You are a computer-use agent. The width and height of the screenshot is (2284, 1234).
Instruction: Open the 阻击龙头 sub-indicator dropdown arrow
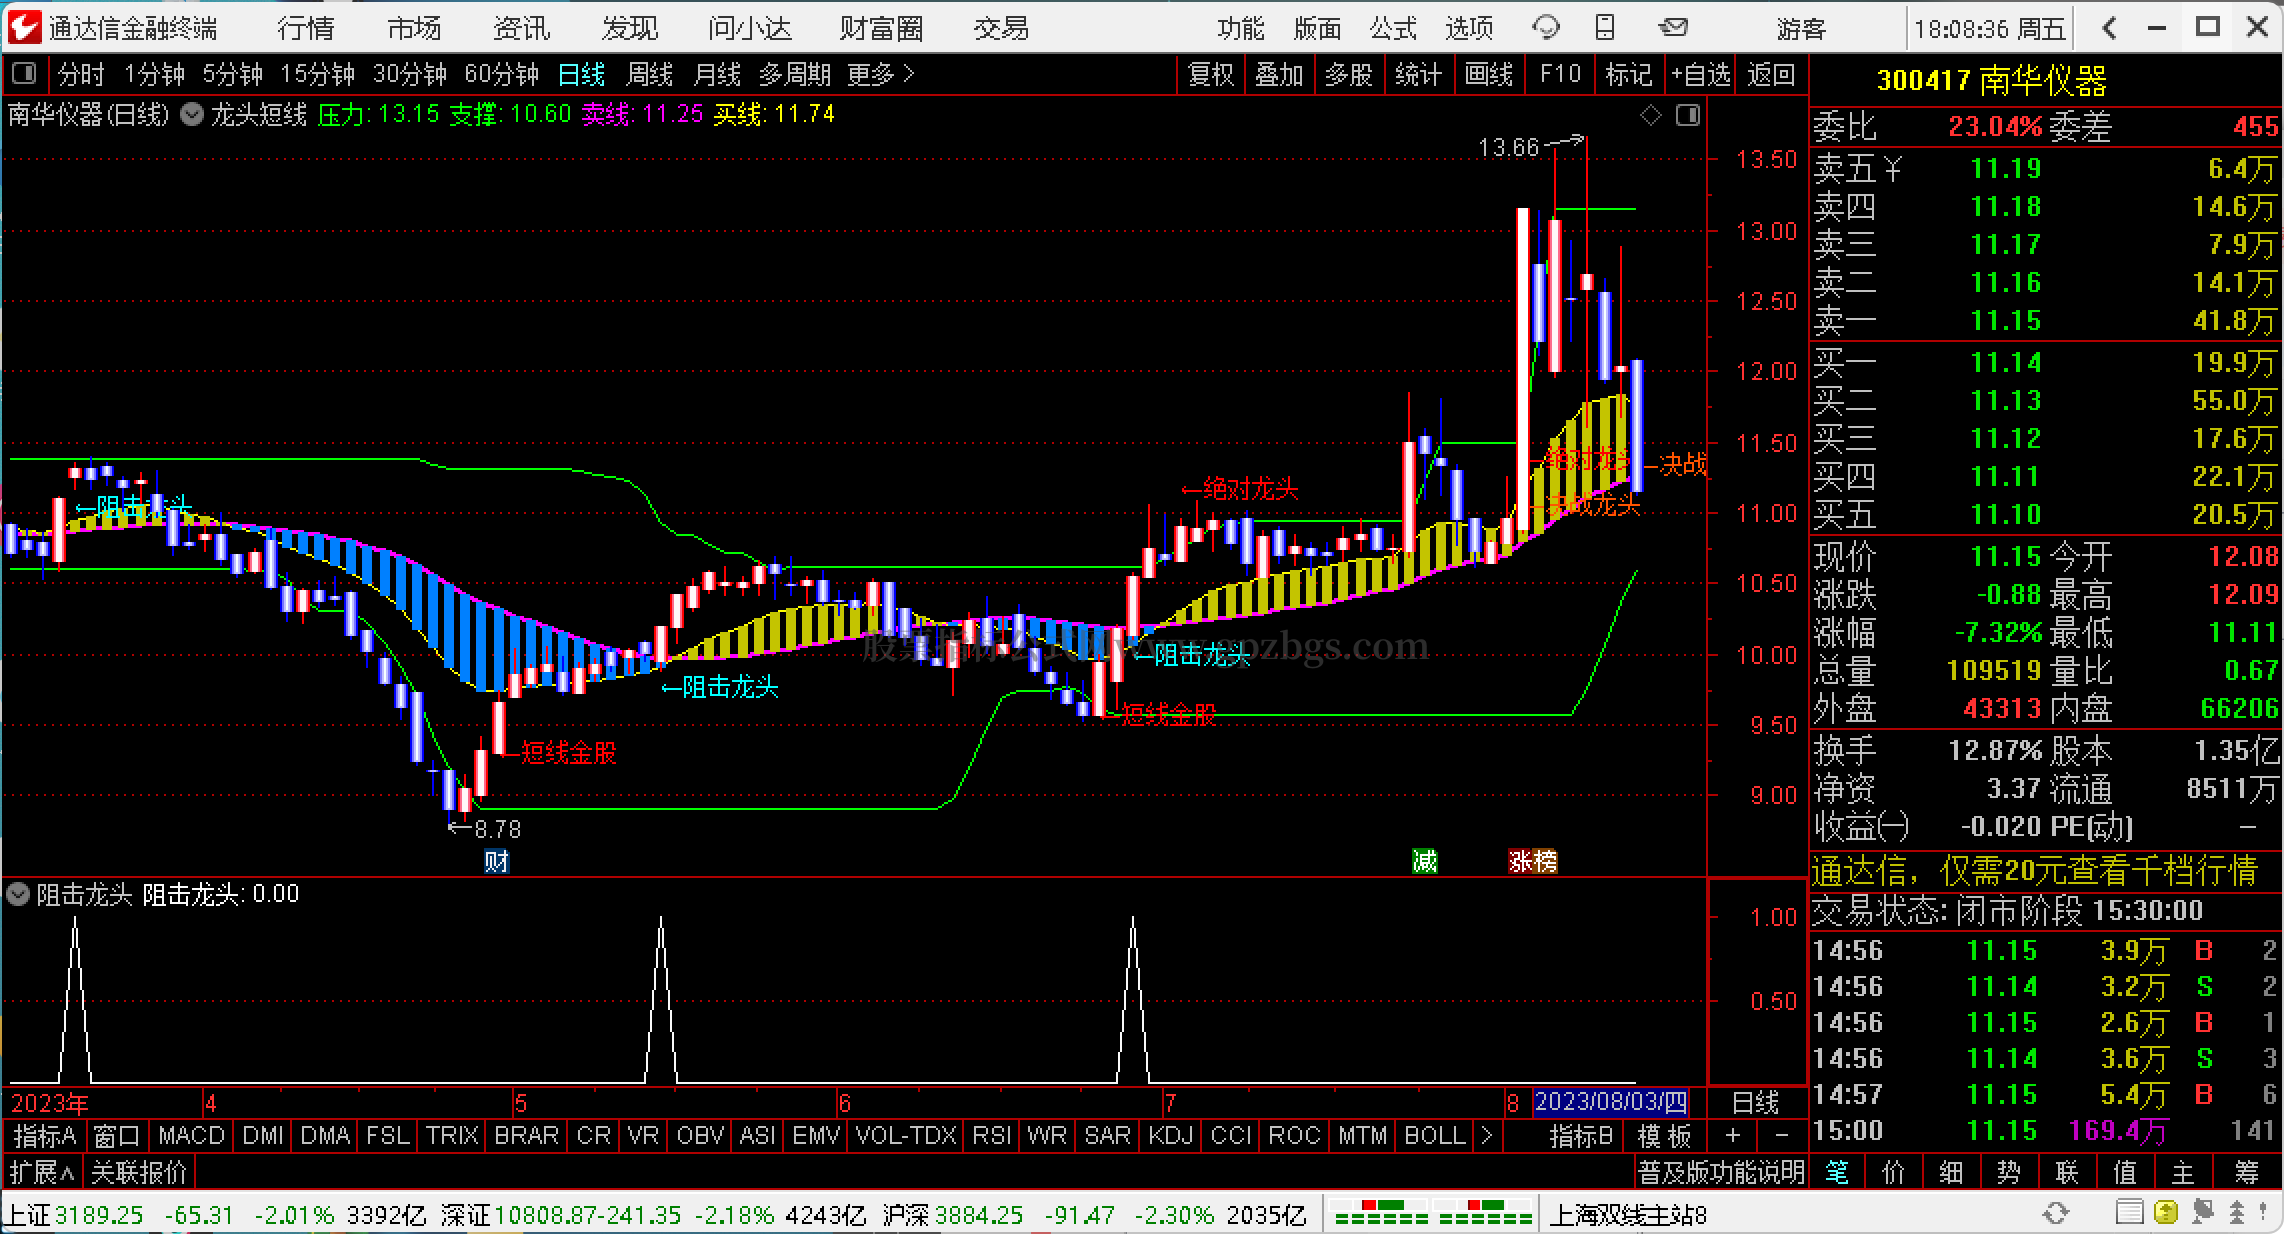[x=18, y=894]
